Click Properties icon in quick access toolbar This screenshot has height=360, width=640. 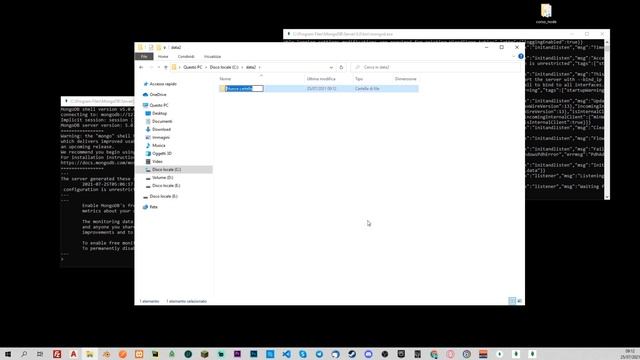coord(151,47)
